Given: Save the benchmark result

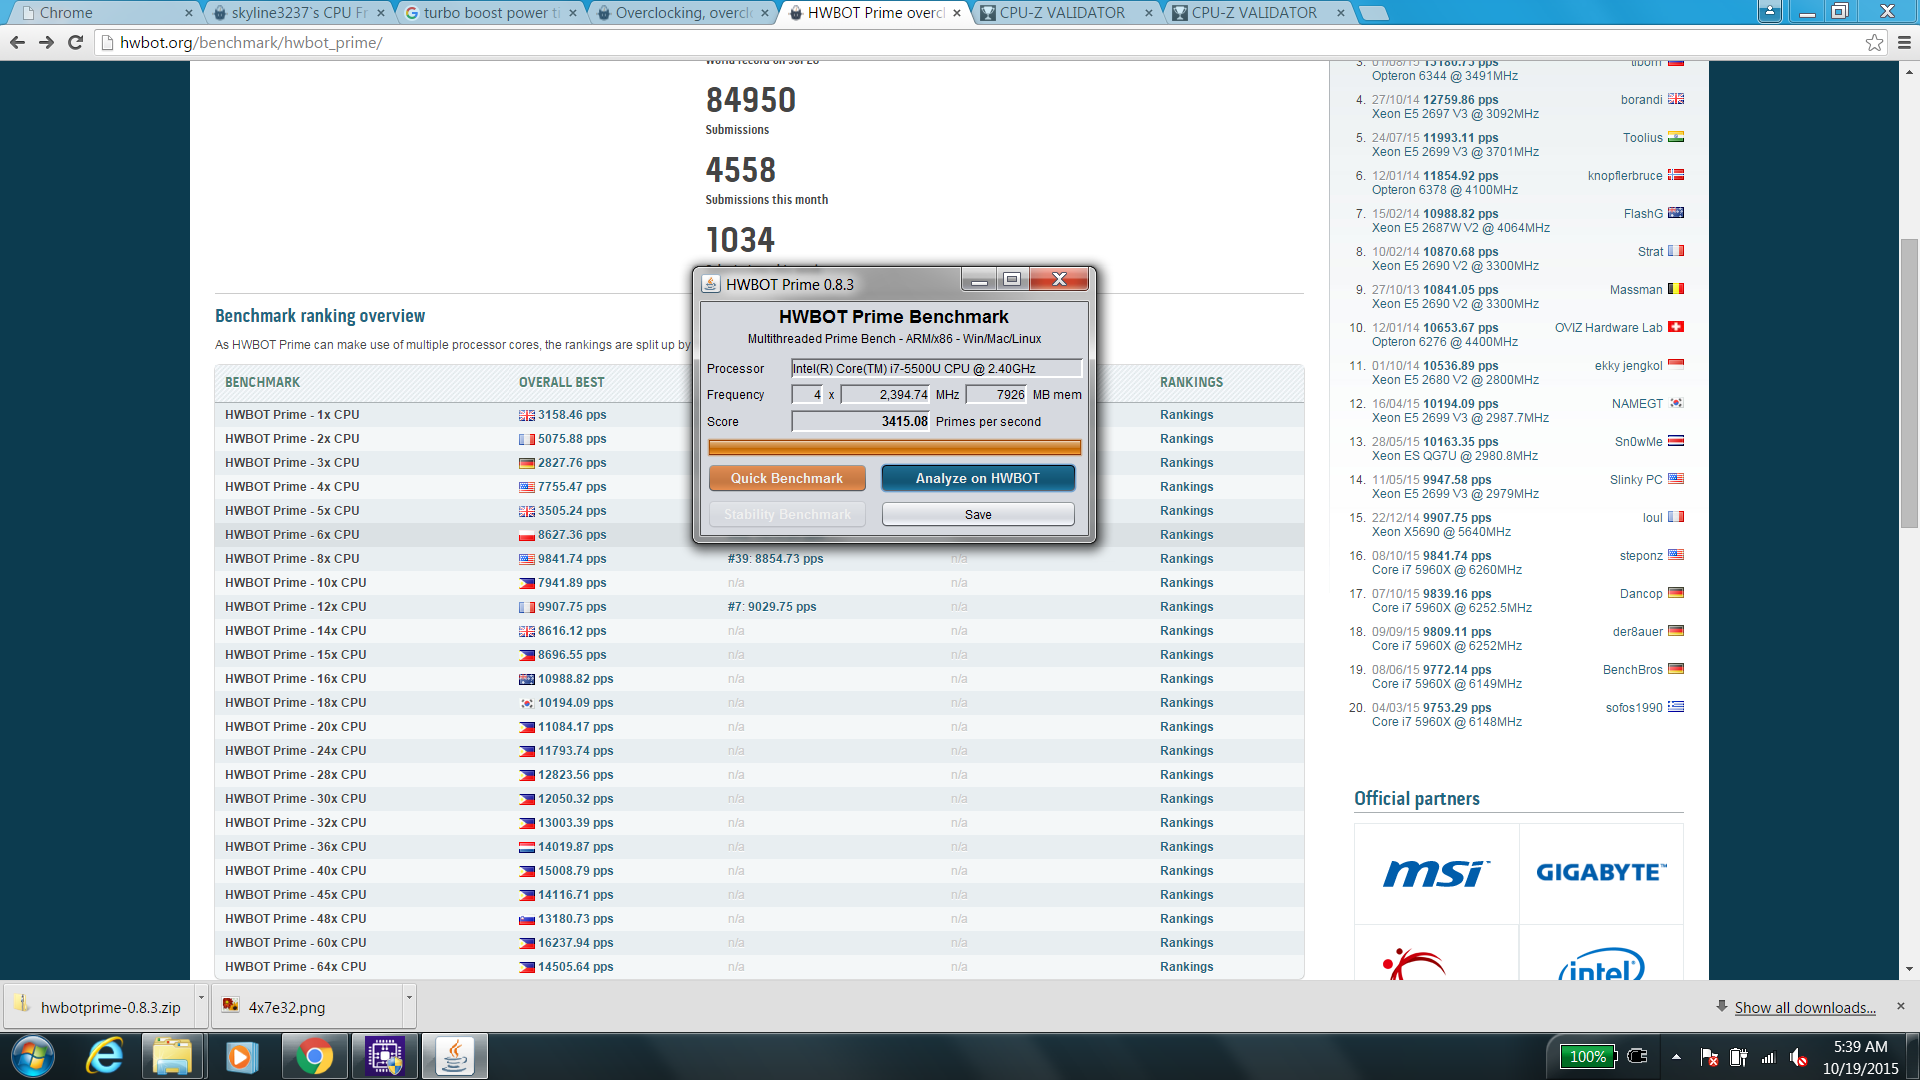Looking at the screenshot, I should (x=978, y=514).
